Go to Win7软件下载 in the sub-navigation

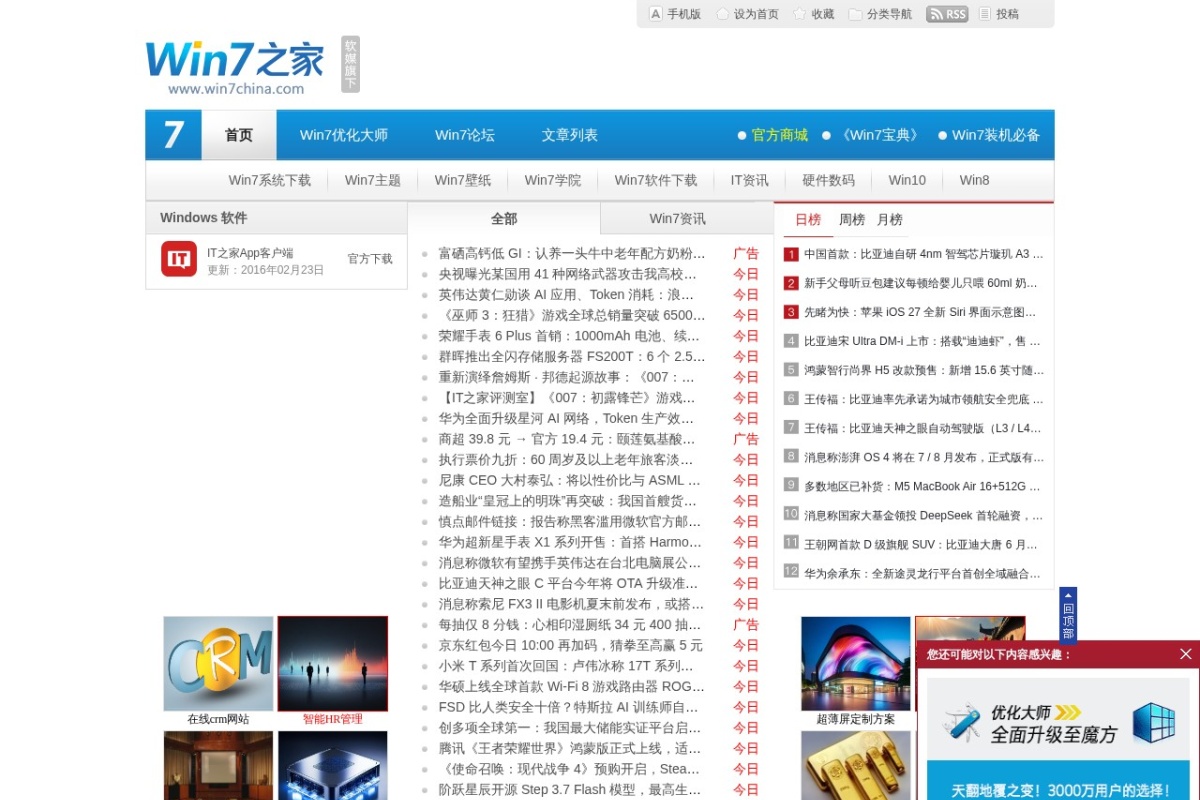click(x=656, y=180)
